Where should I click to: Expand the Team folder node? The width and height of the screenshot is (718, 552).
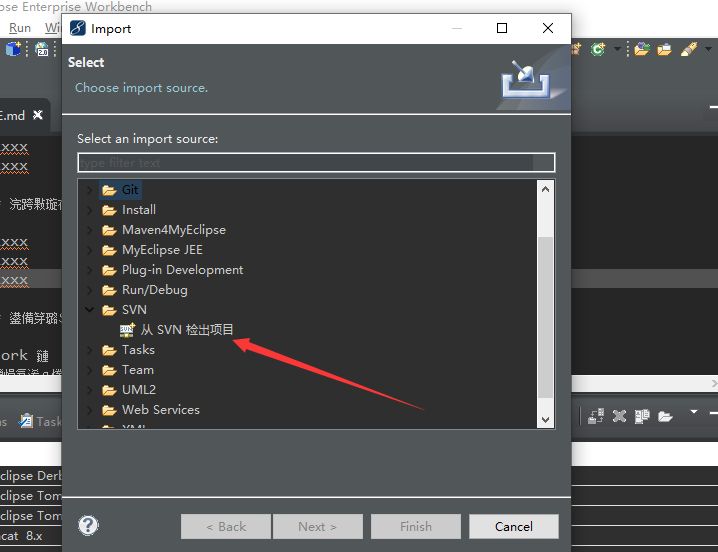[90, 370]
